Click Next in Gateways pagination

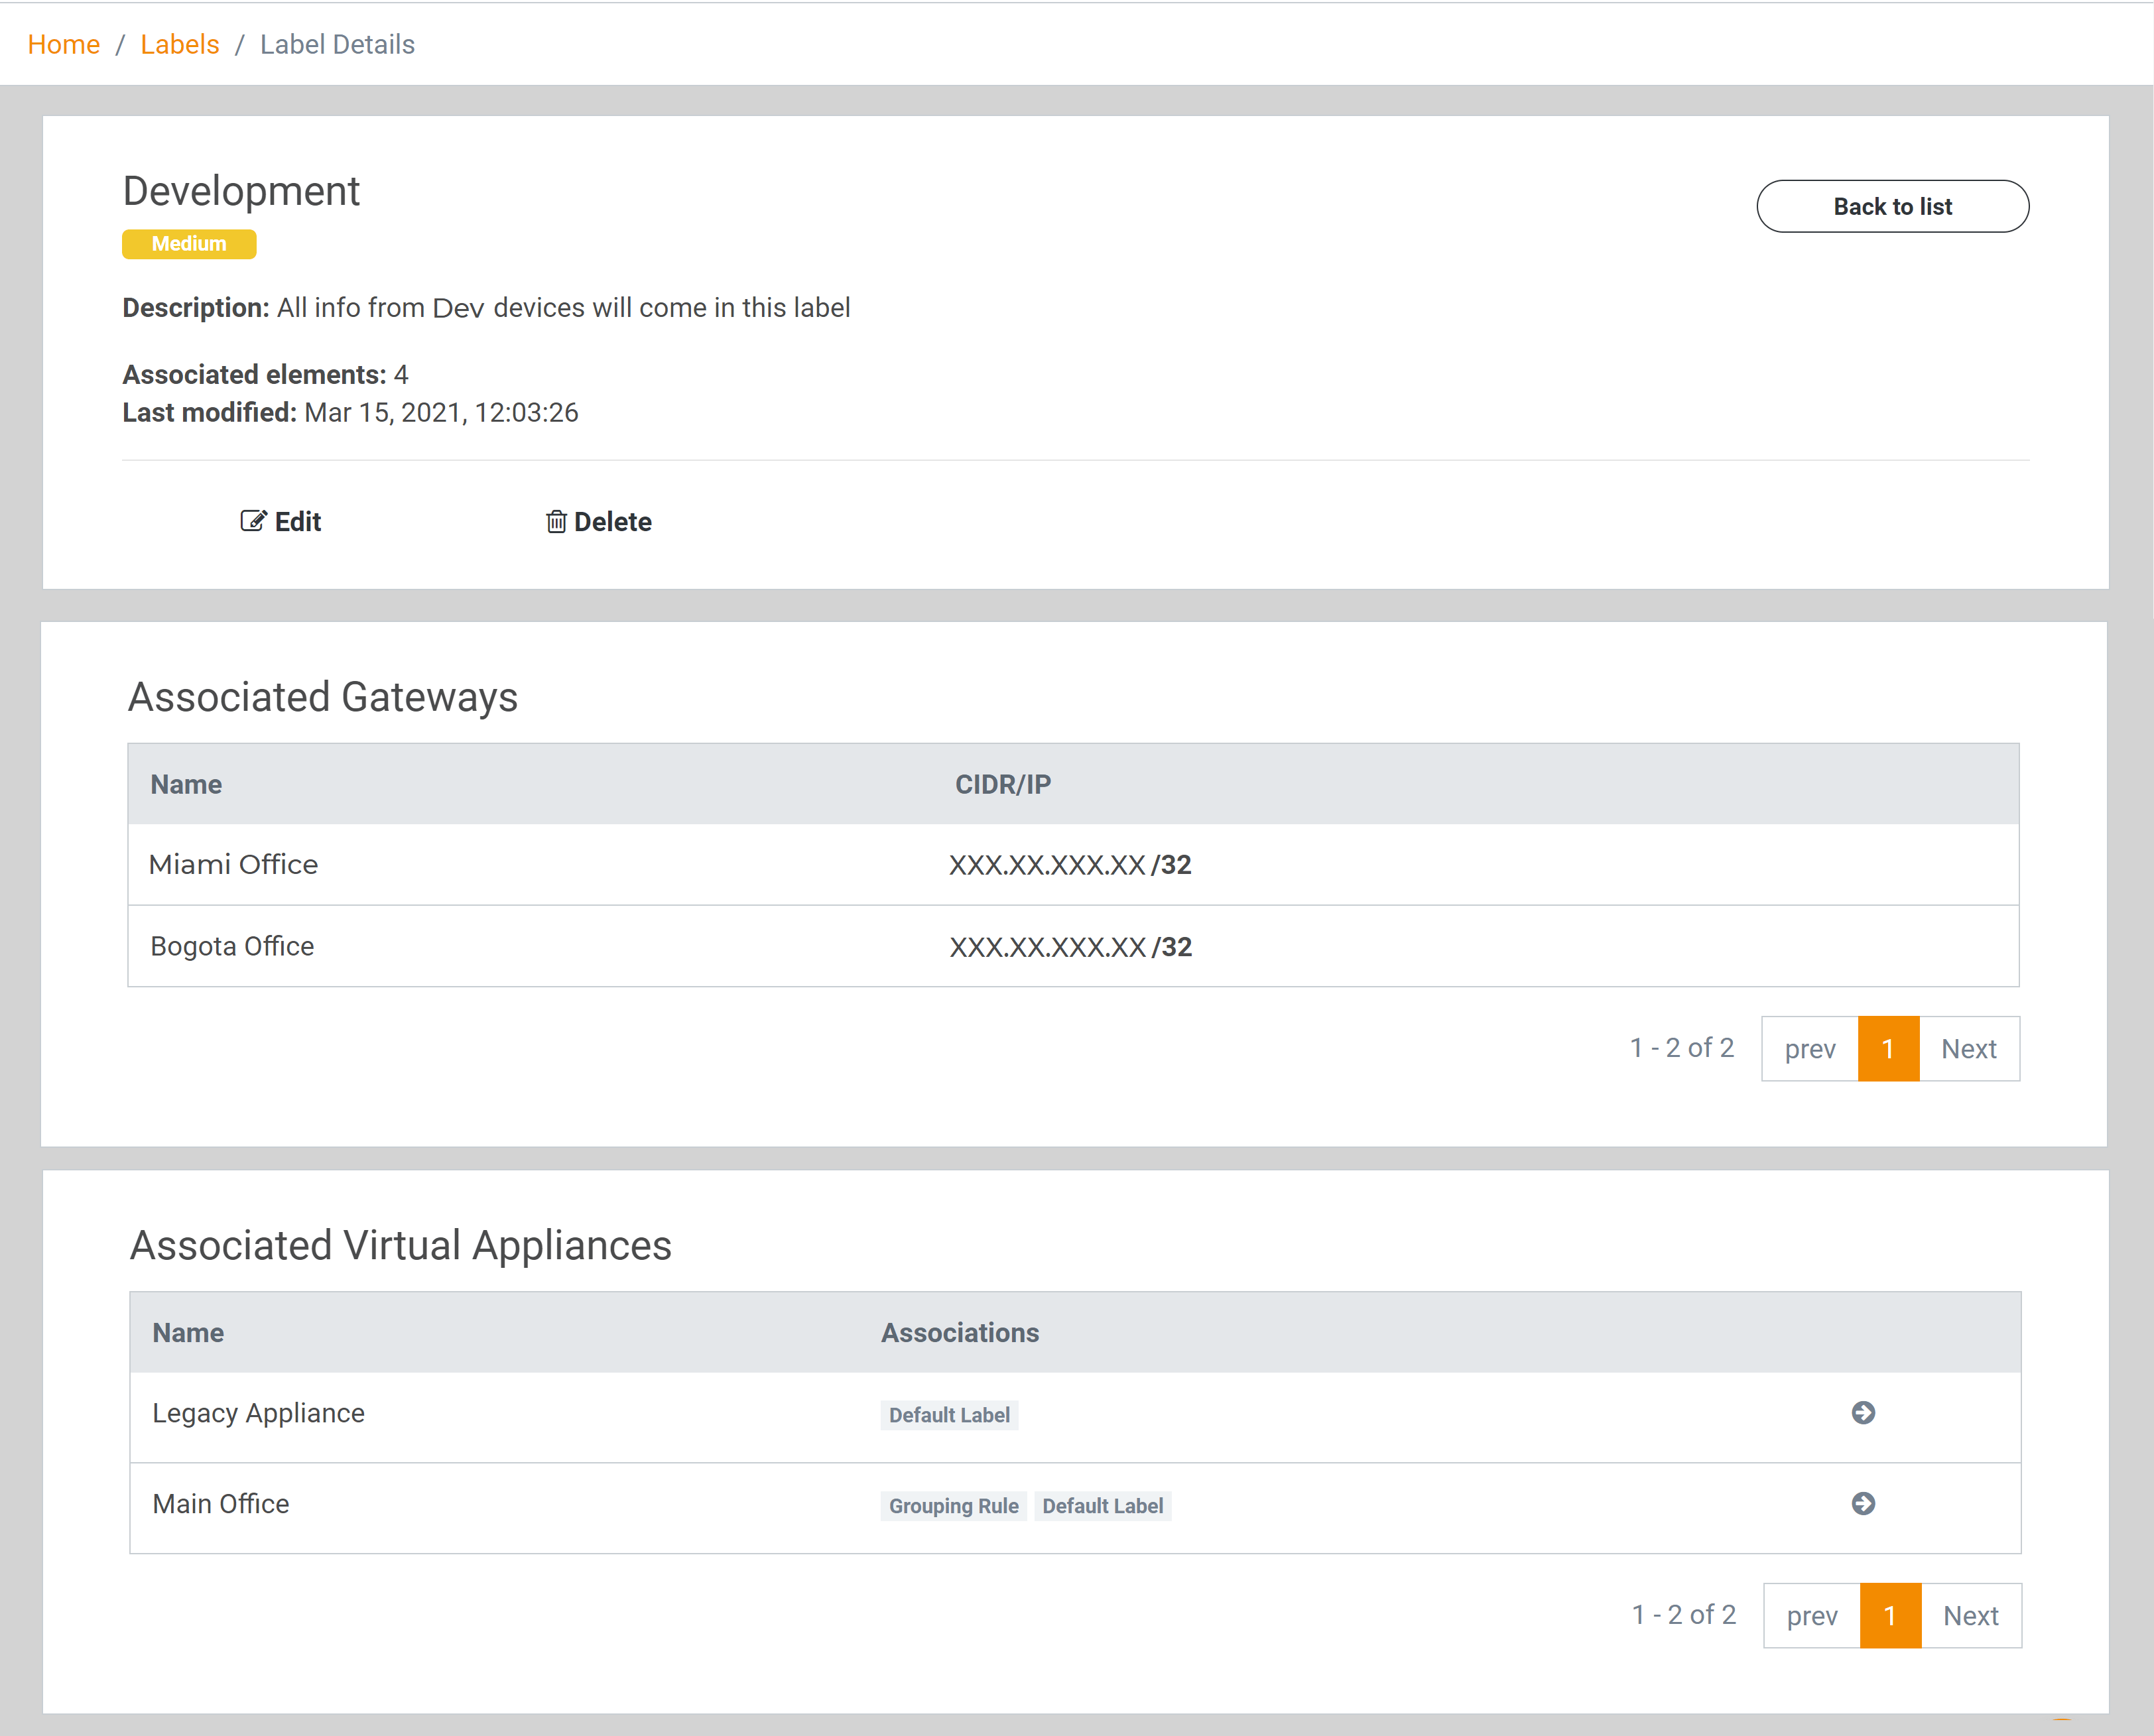click(x=1968, y=1049)
